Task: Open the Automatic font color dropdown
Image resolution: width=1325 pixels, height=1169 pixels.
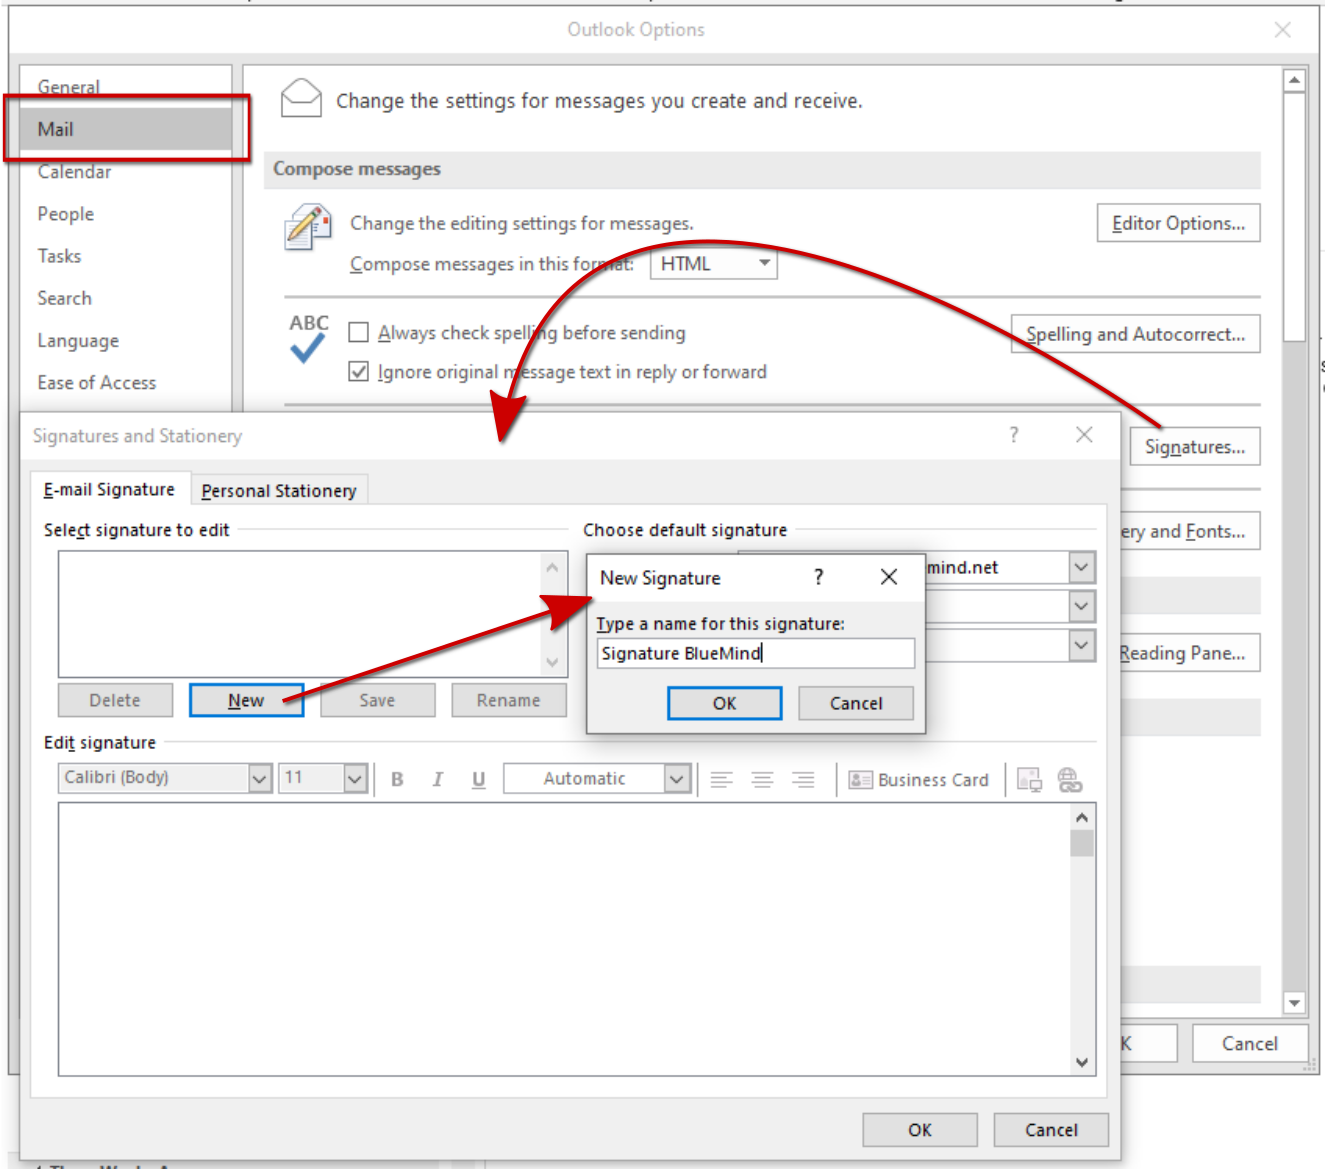Action: coord(677,778)
